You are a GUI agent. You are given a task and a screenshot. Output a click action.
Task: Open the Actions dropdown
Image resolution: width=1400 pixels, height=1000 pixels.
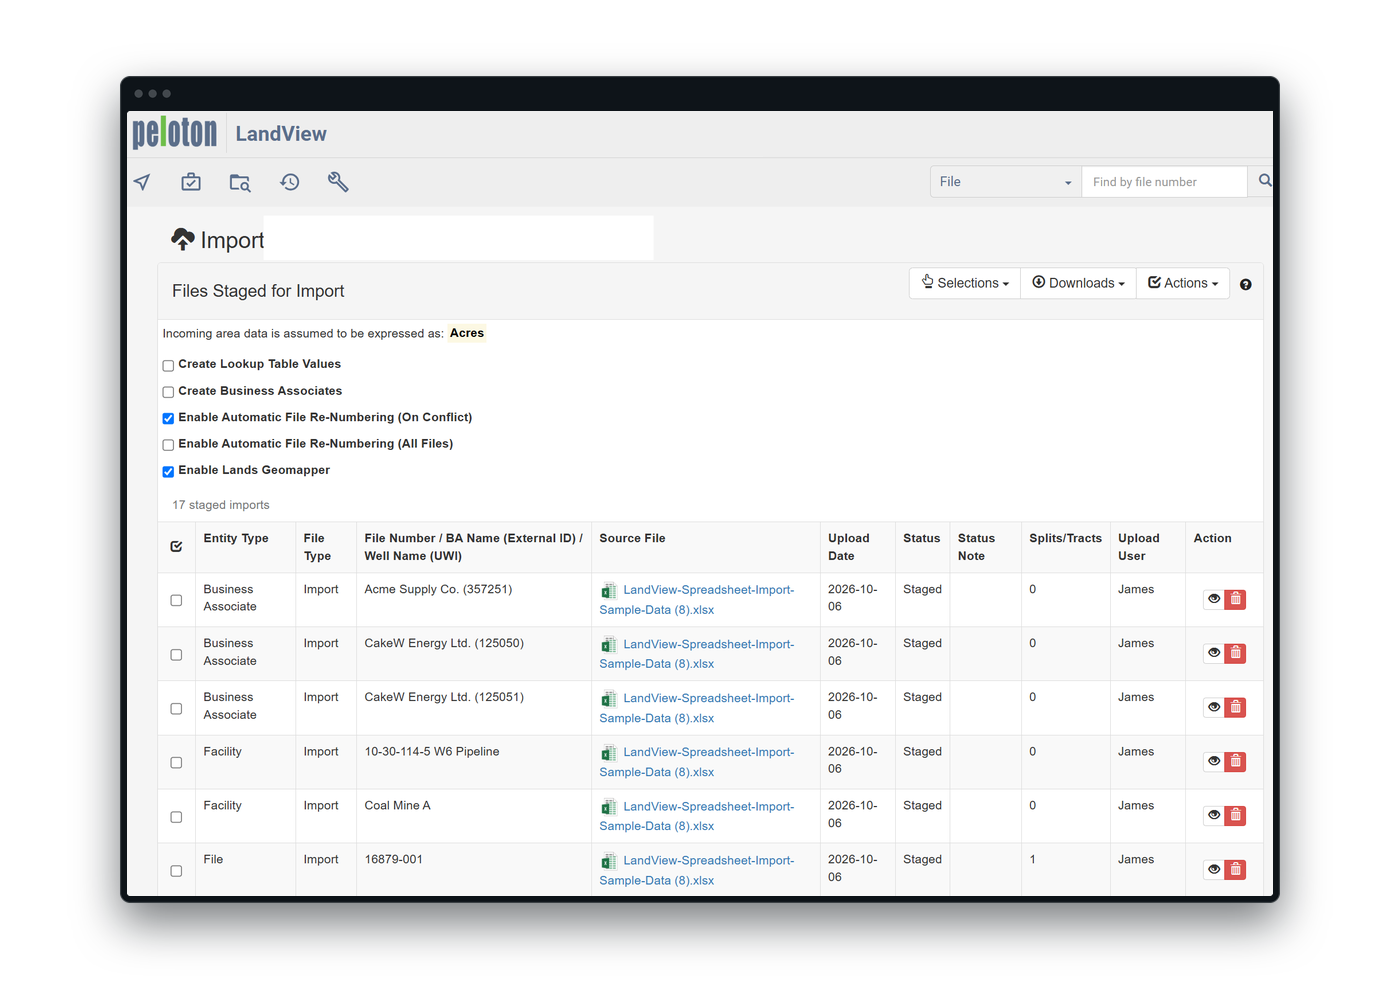click(x=1183, y=283)
